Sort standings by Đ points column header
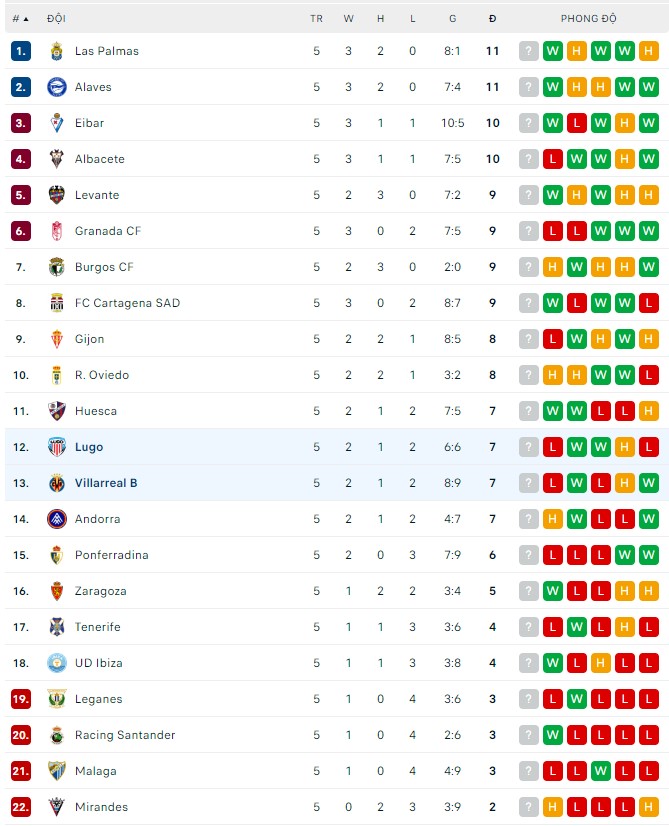669x826 pixels. point(492,18)
